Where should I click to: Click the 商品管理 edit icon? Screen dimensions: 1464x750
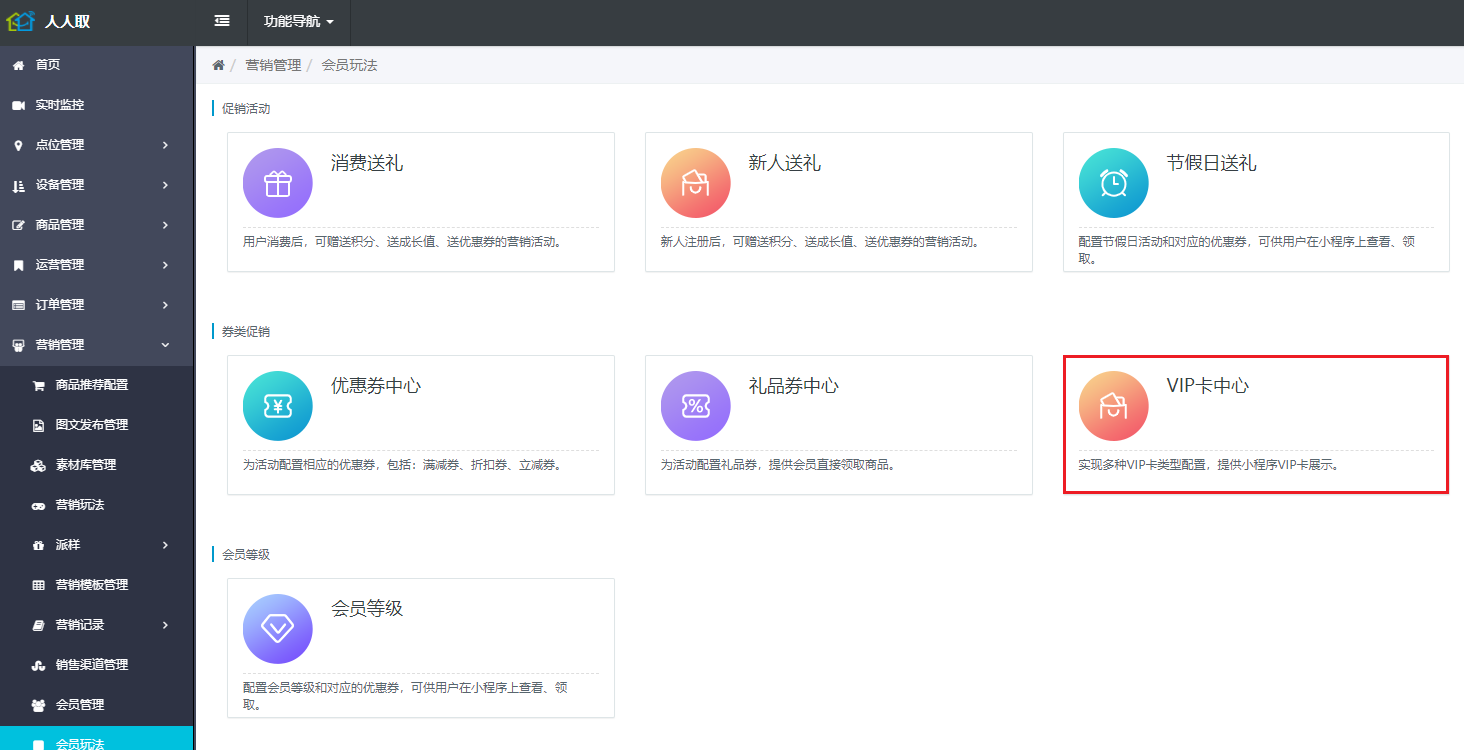coord(18,225)
